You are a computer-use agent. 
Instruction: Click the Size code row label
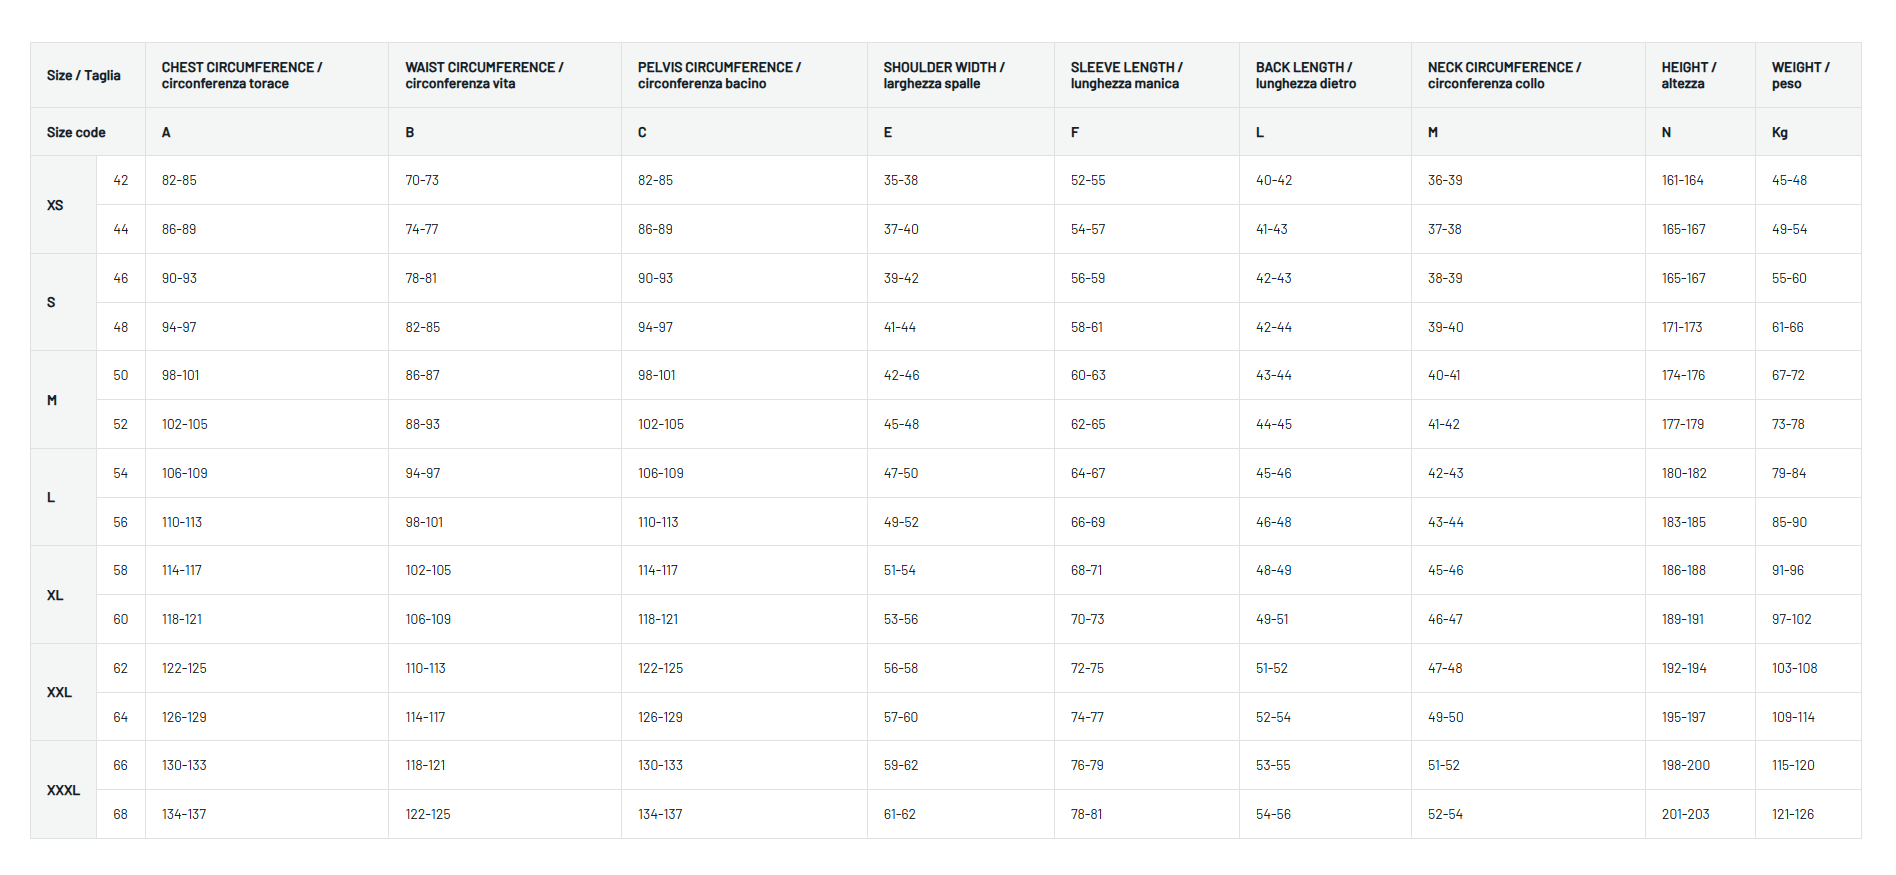(x=76, y=132)
